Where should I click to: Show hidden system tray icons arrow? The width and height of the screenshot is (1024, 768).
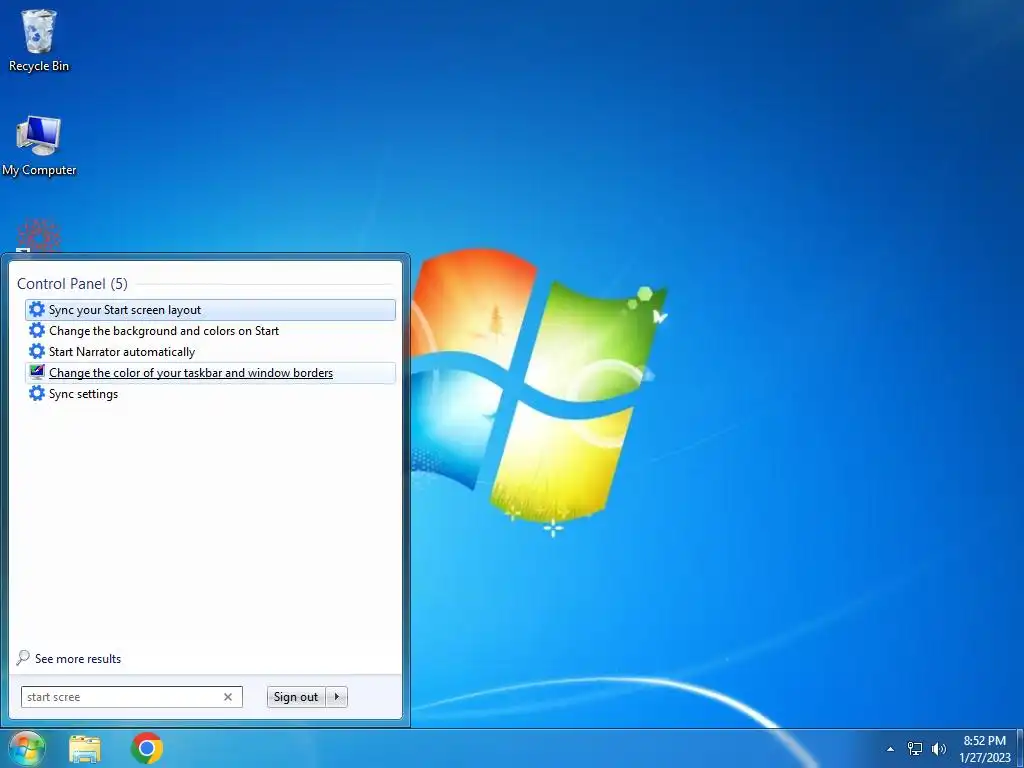point(890,749)
